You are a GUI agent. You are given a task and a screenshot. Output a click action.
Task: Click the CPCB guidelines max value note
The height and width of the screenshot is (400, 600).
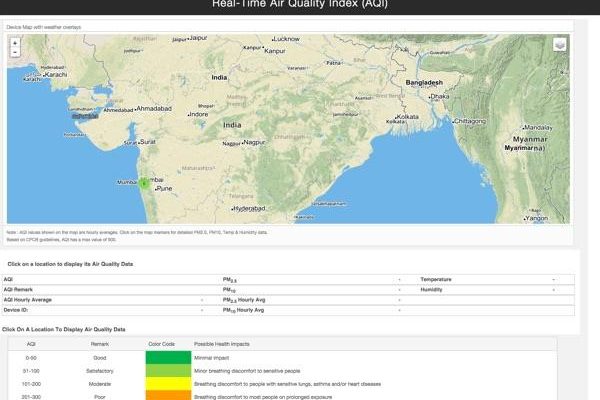[61, 240]
